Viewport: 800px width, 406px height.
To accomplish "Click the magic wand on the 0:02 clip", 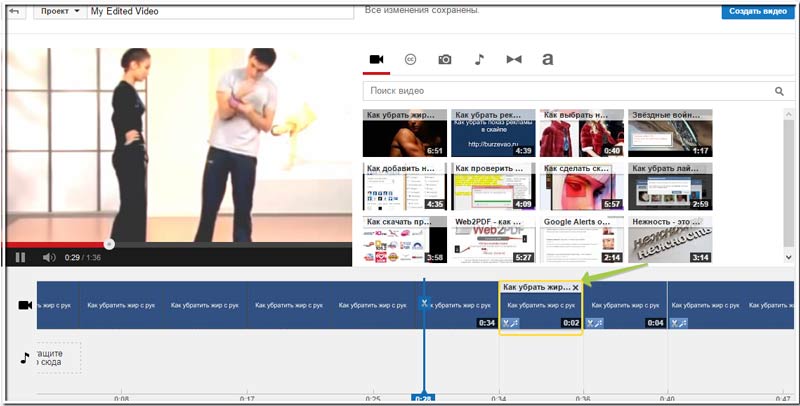I will tap(511, 323).
